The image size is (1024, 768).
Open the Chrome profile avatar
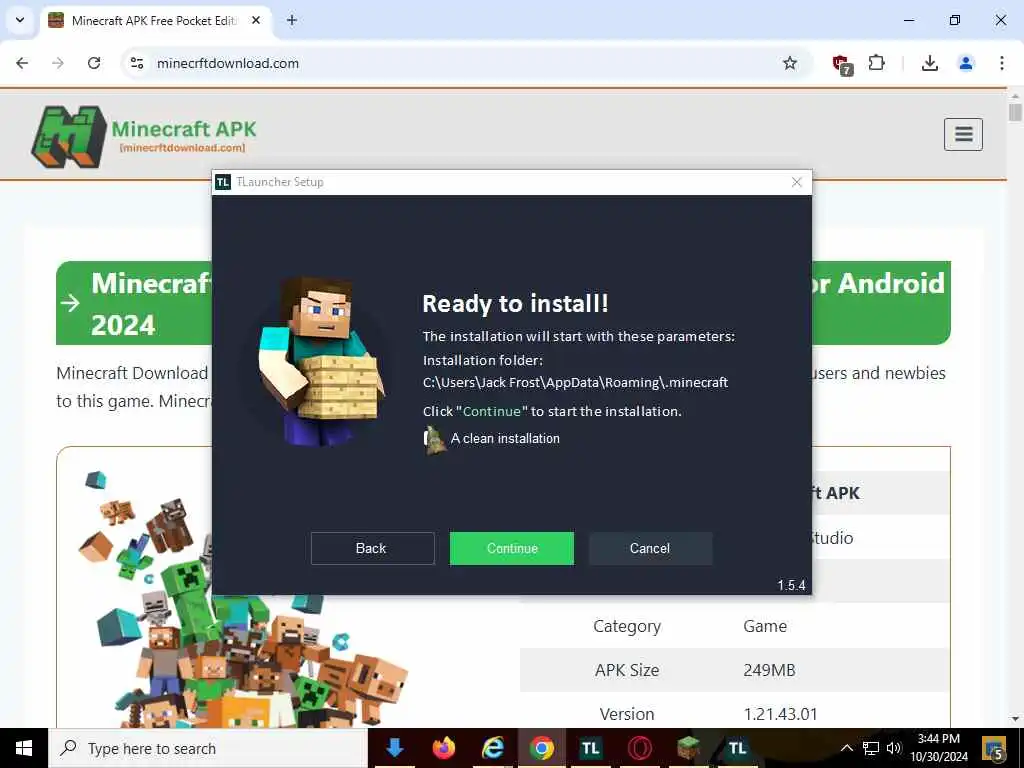pyautogui.click(x=966, y=63)
